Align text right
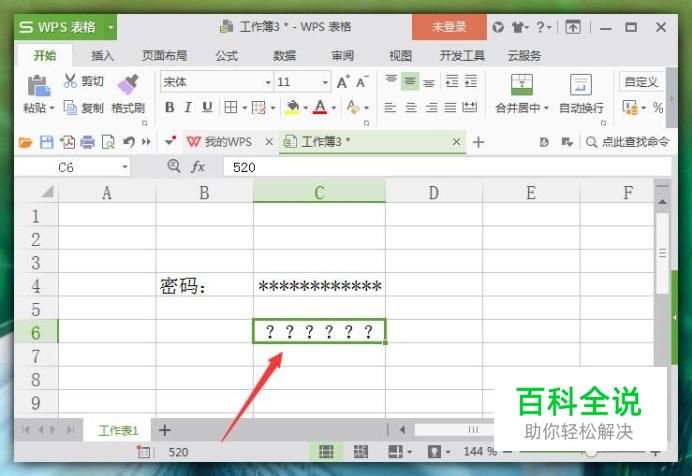 coord(431,107)
